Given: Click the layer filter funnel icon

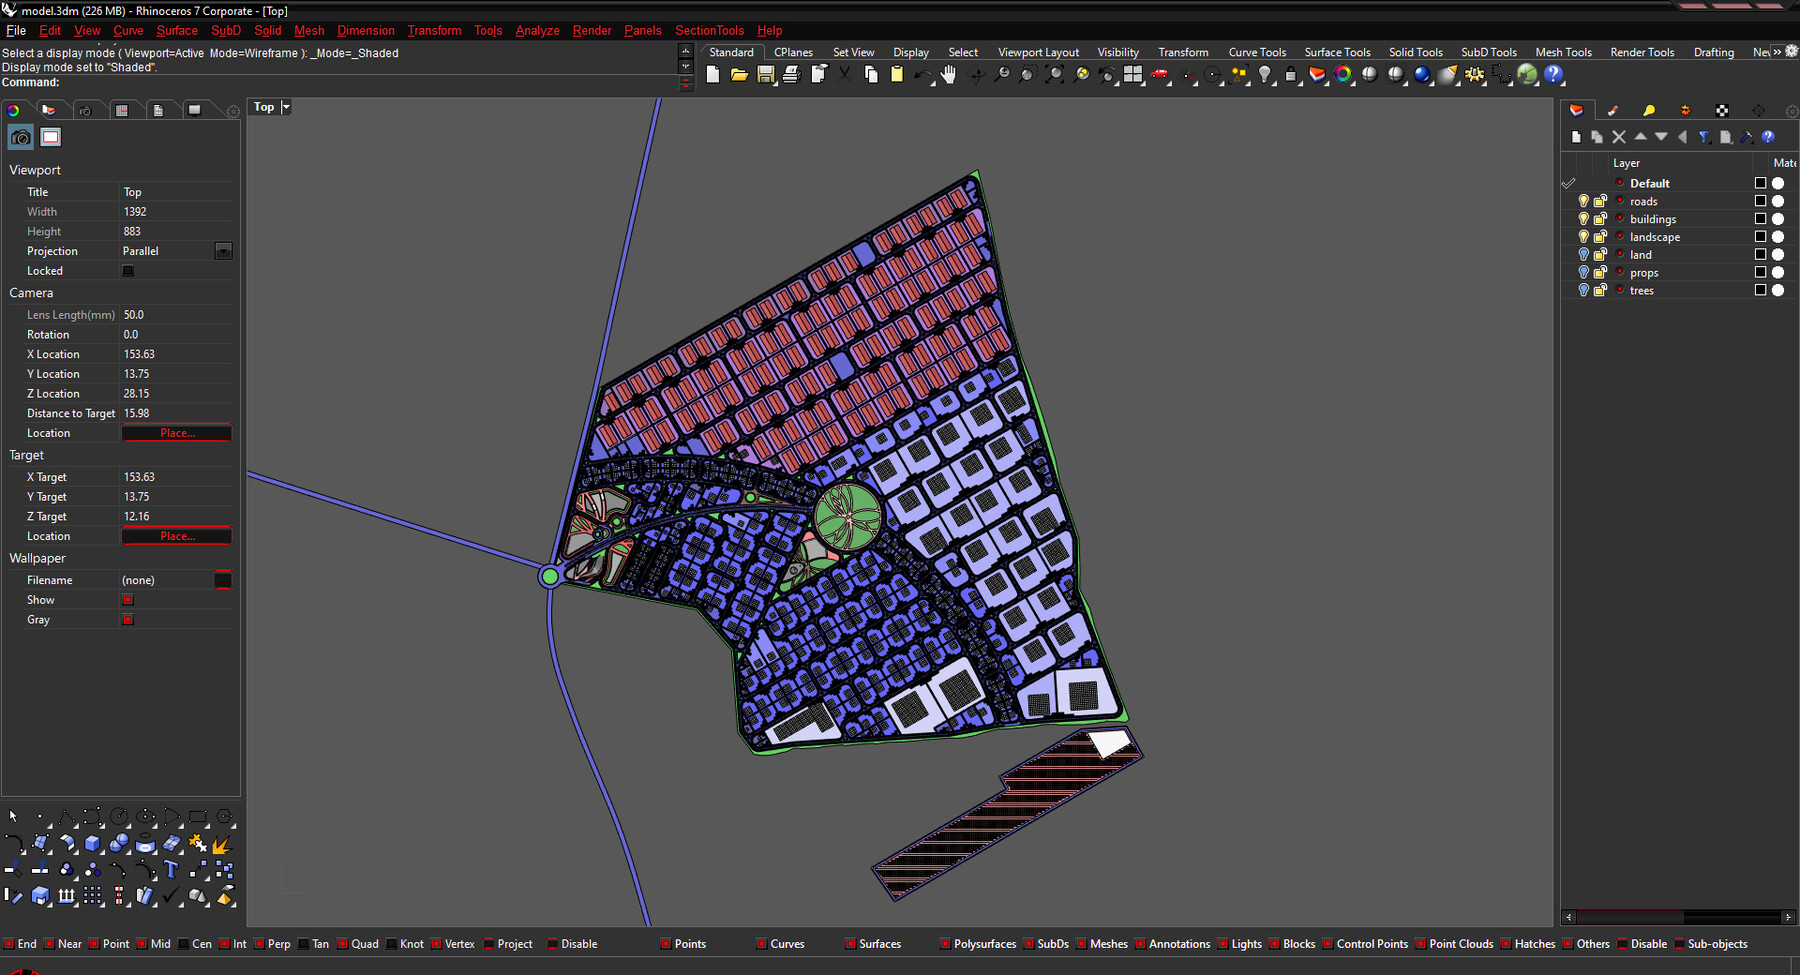Looking at the screenshot, I should (1704, 137).
